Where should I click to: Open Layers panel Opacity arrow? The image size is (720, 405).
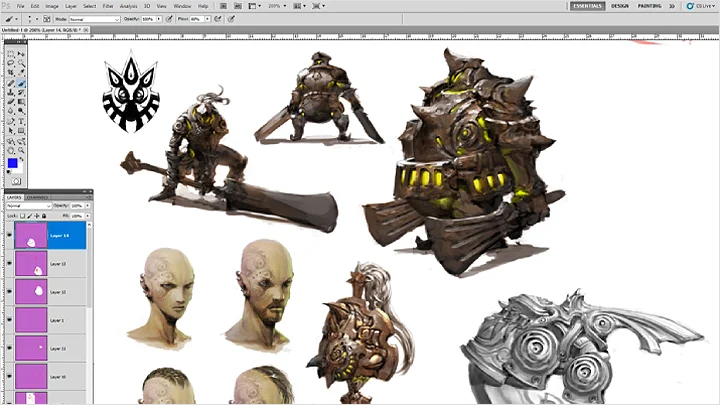click(x=88, y=206)
